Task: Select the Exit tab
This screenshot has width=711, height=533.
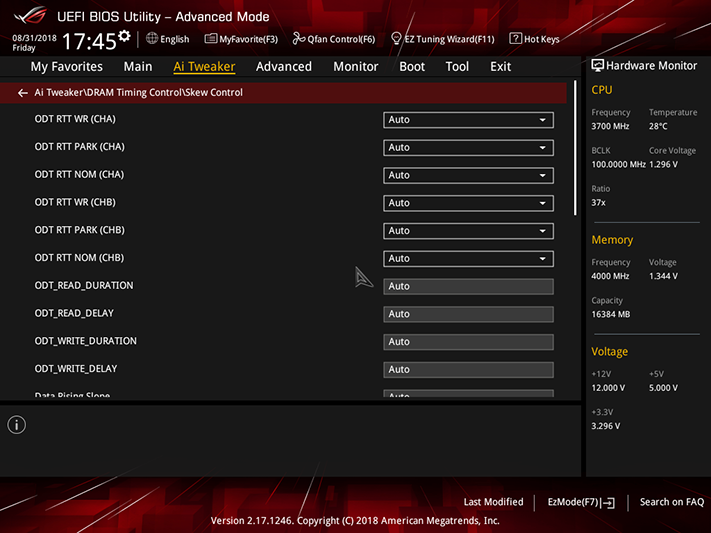Action: (x=500, y=67)
